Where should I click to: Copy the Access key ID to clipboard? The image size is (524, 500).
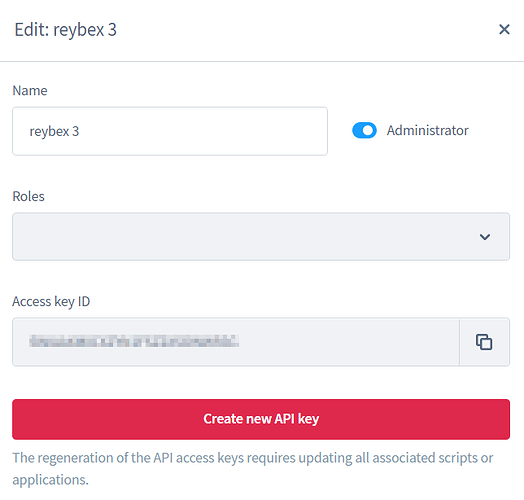coord(484,342)
